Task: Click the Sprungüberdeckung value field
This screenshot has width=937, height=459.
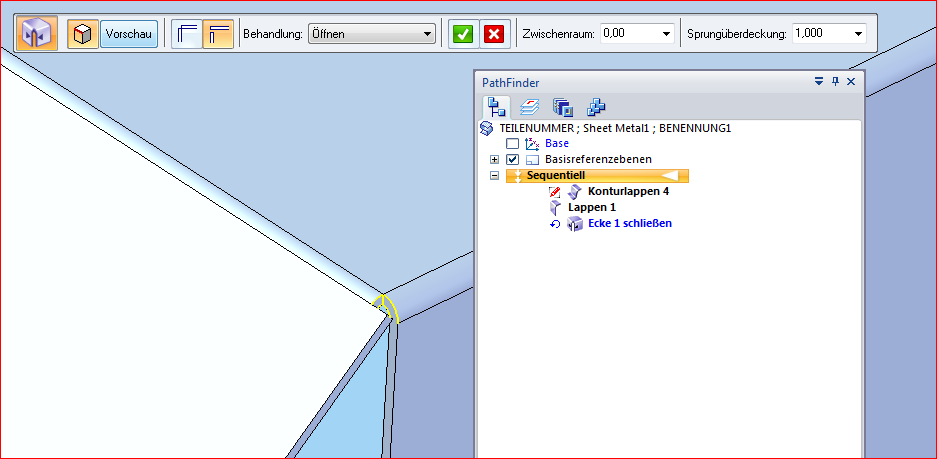Action: point(822,34)
